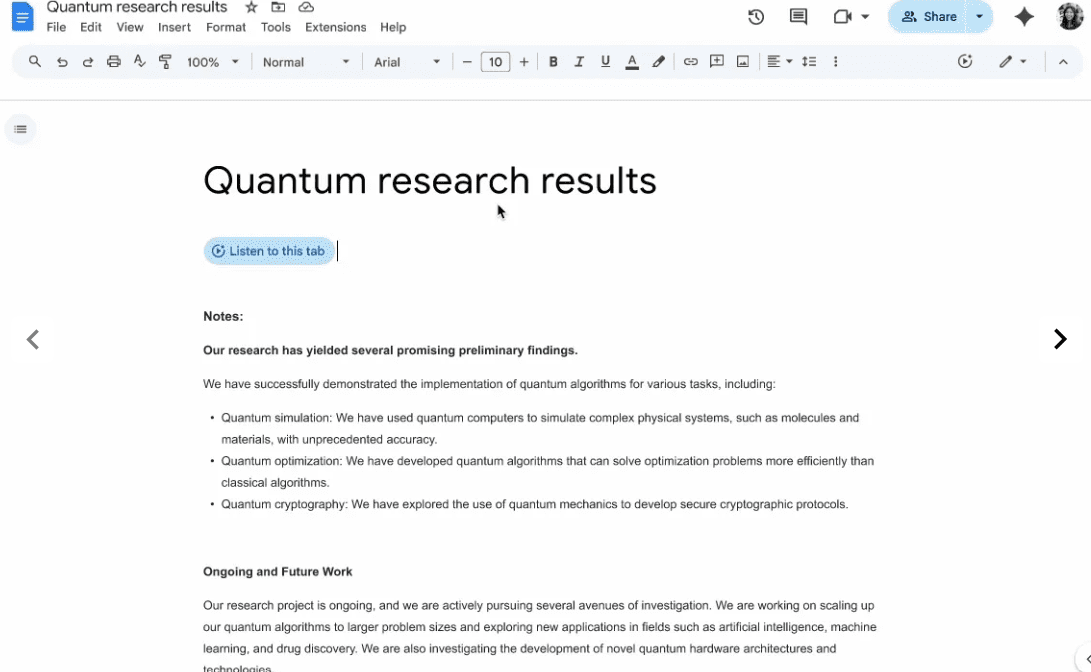The image size is (1091, 672).
Task: Click the Gemini sparkle icon
Action: coord(1024,17)
